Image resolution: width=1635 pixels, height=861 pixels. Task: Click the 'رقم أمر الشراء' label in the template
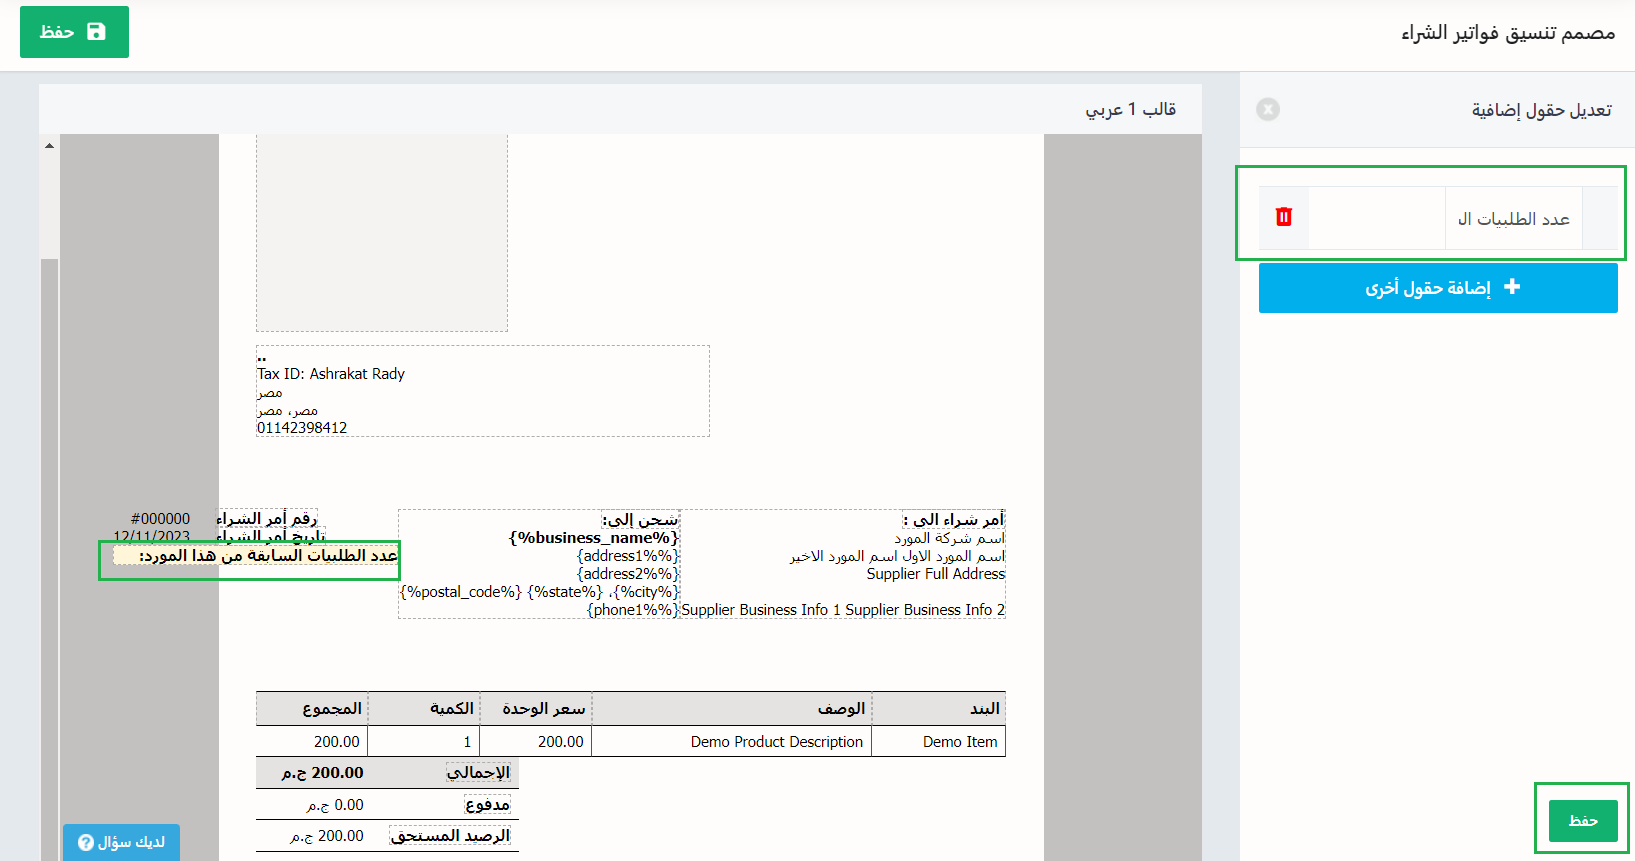(267, 518)
